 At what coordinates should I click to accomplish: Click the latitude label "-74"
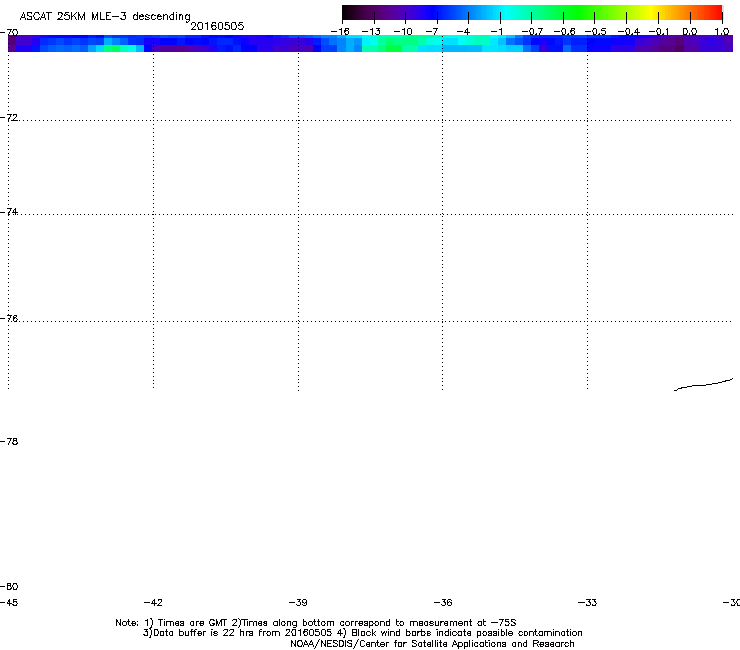9,211
